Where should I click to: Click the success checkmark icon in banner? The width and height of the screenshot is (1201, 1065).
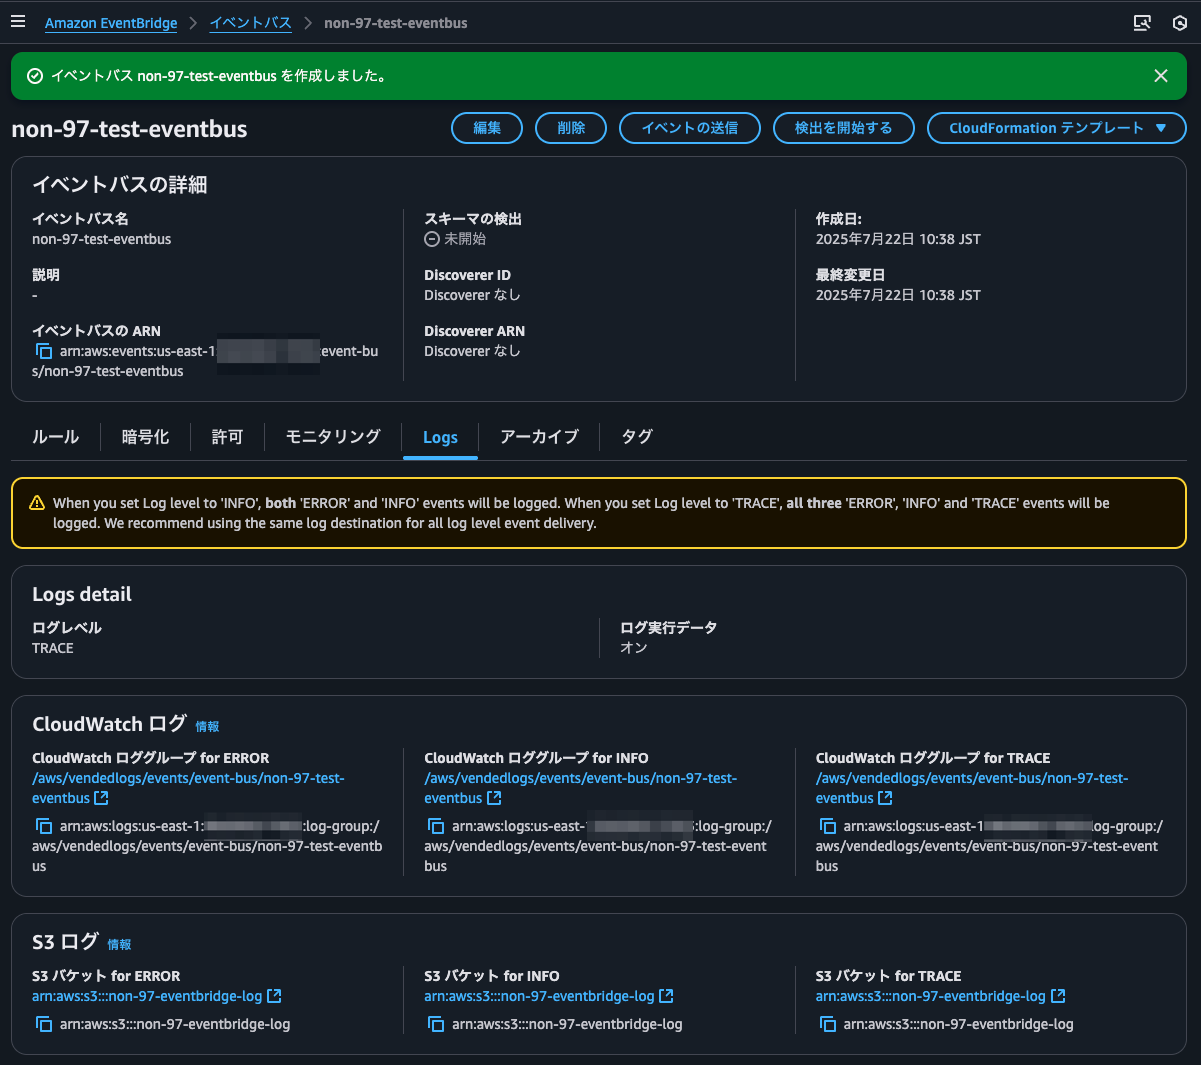point(35,76)
